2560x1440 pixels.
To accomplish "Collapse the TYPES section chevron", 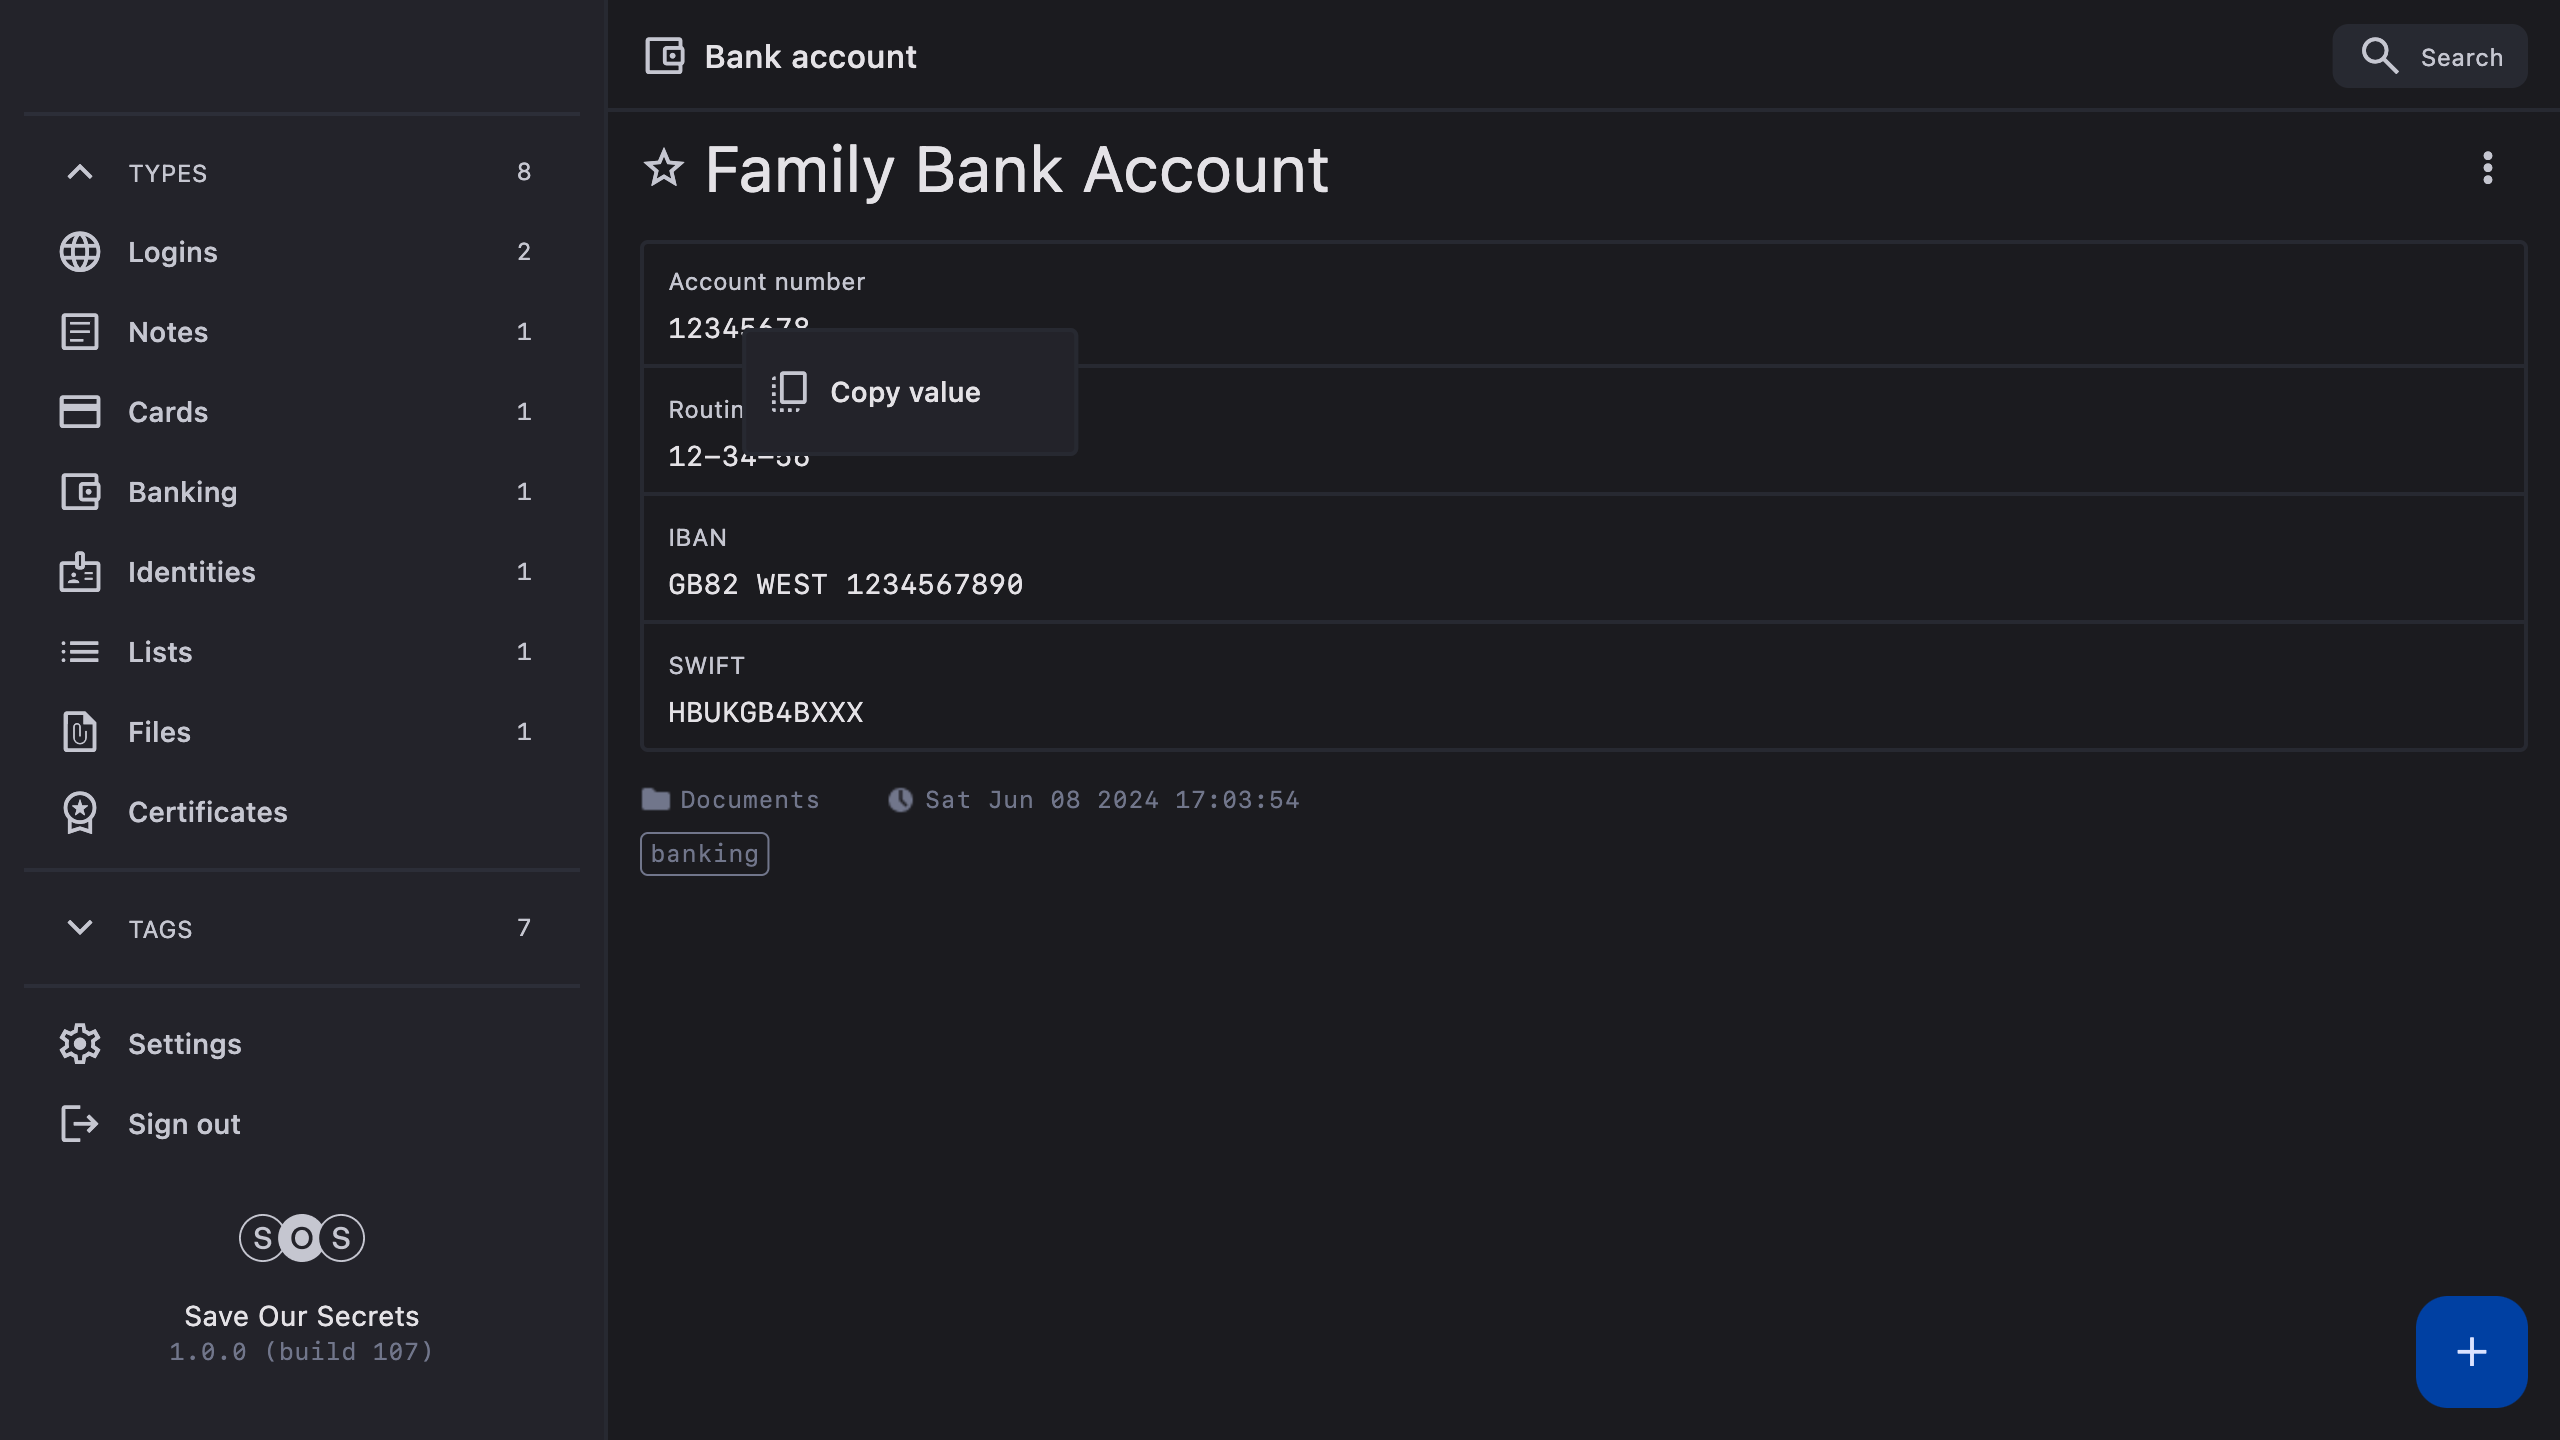I will tap(80, 172).
